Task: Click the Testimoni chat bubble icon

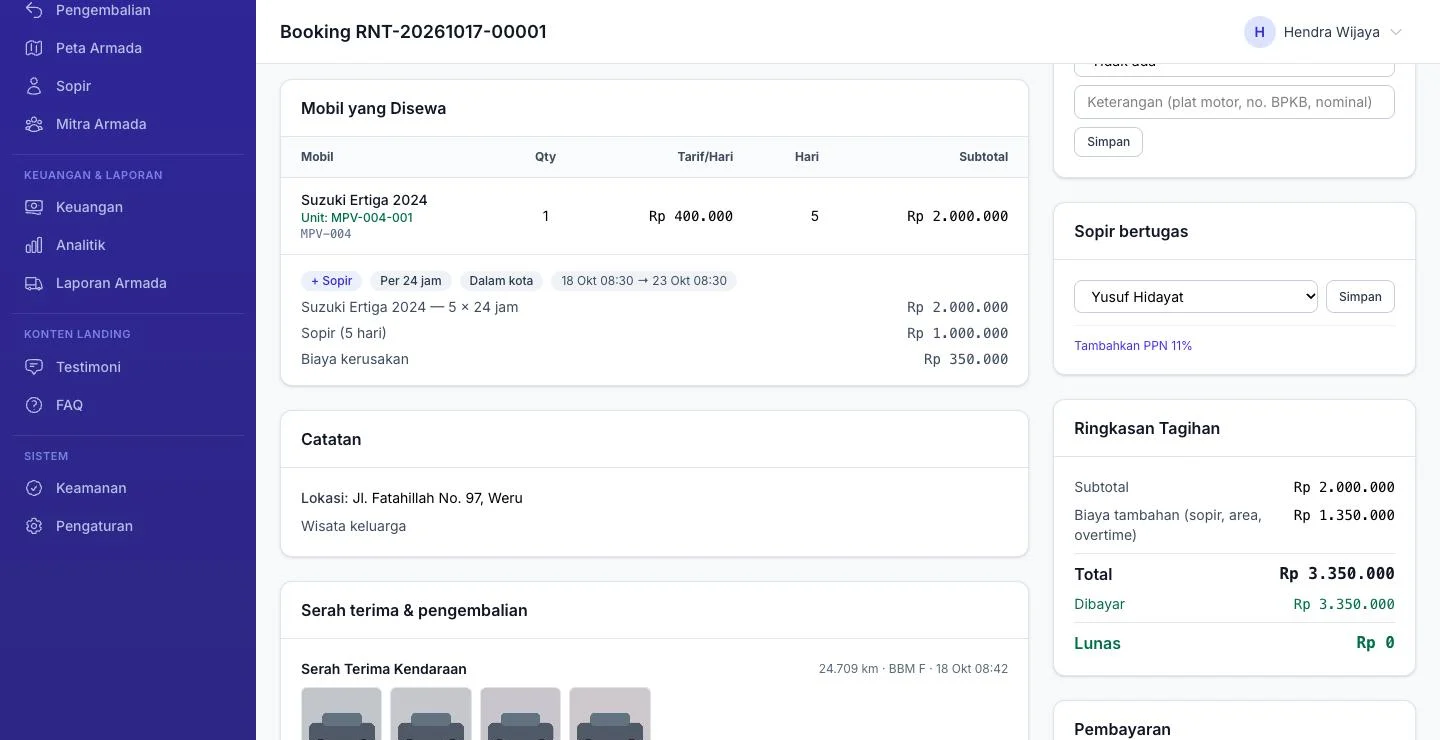Action: tap(34, 367)
